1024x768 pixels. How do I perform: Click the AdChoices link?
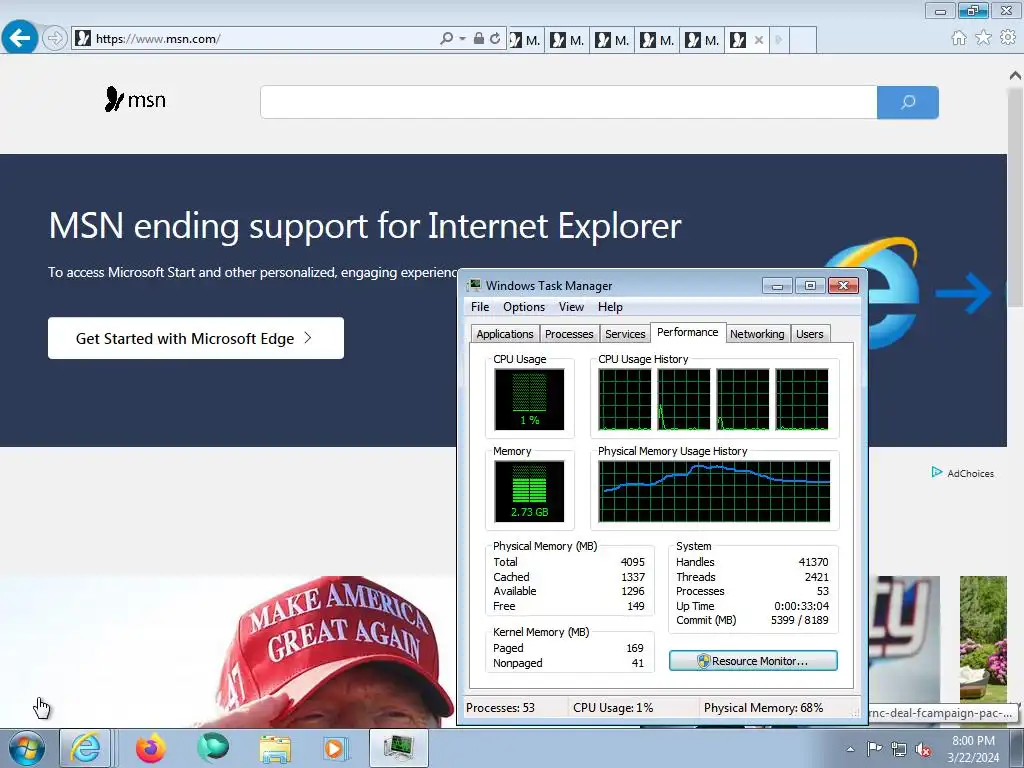pos(963,473)
